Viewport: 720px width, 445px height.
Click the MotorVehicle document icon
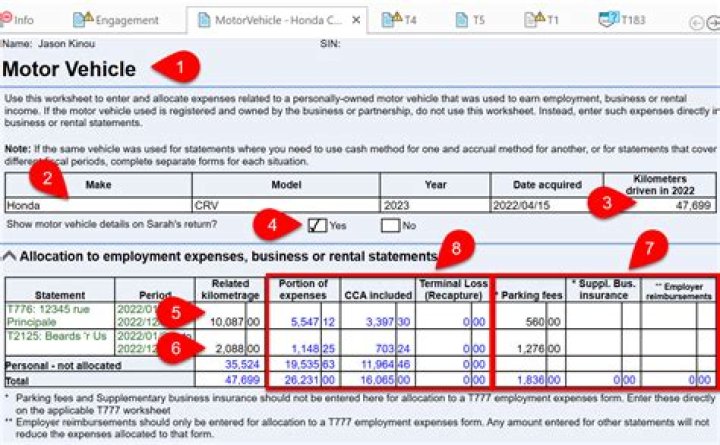click(205, 20)
